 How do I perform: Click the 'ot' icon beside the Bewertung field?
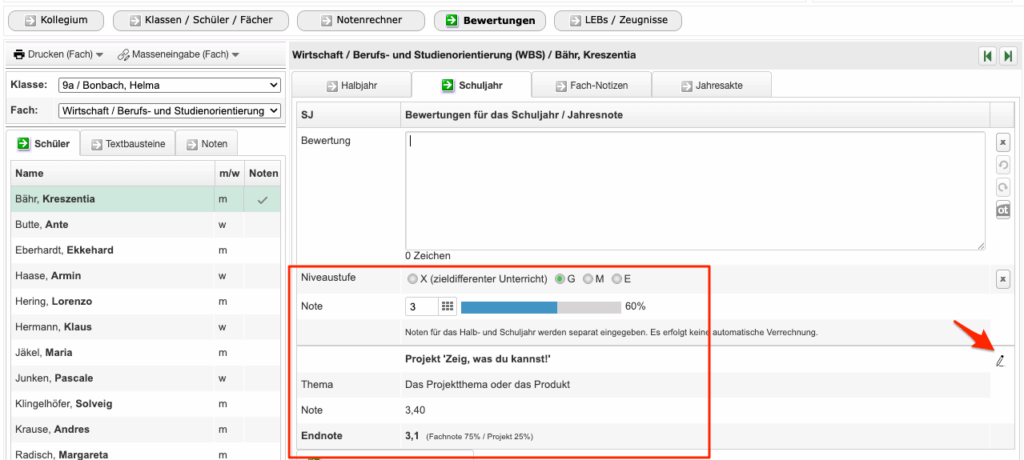click(x=1002, y=210)
